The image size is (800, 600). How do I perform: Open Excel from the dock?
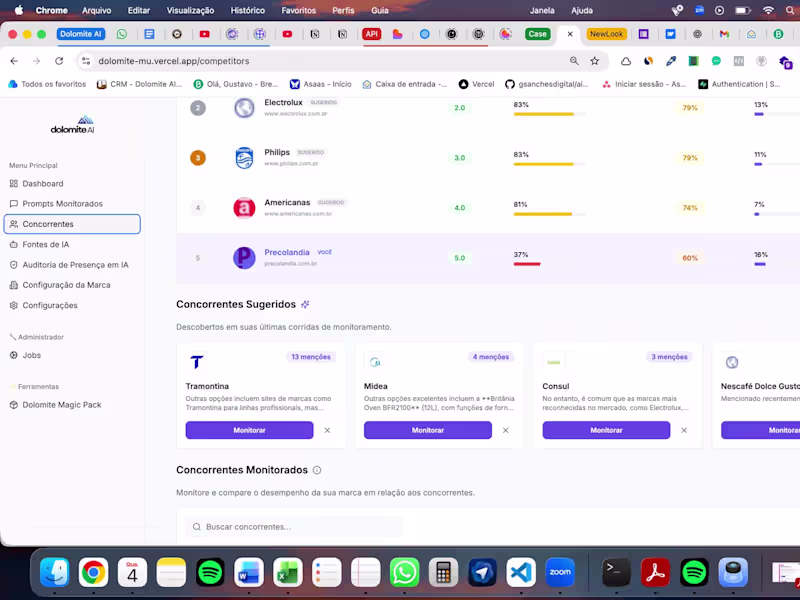(x=288, y=572)
